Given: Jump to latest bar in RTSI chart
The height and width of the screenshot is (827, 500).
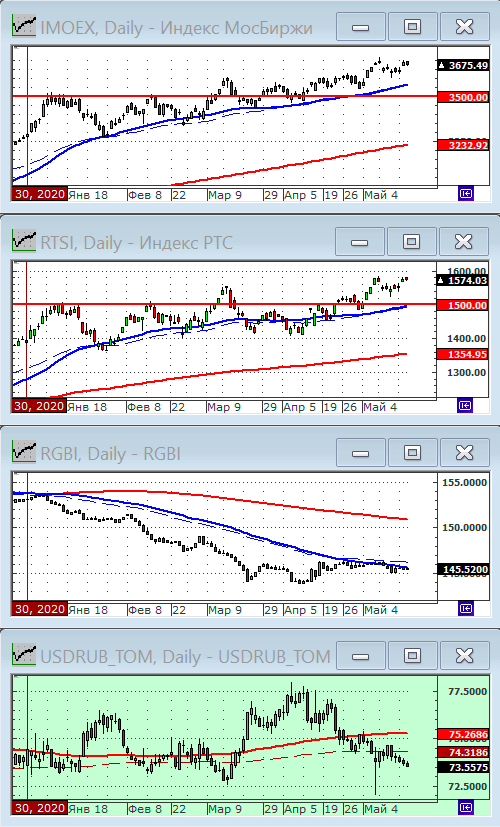Looking at the screenshot, I should pos(466,406).
